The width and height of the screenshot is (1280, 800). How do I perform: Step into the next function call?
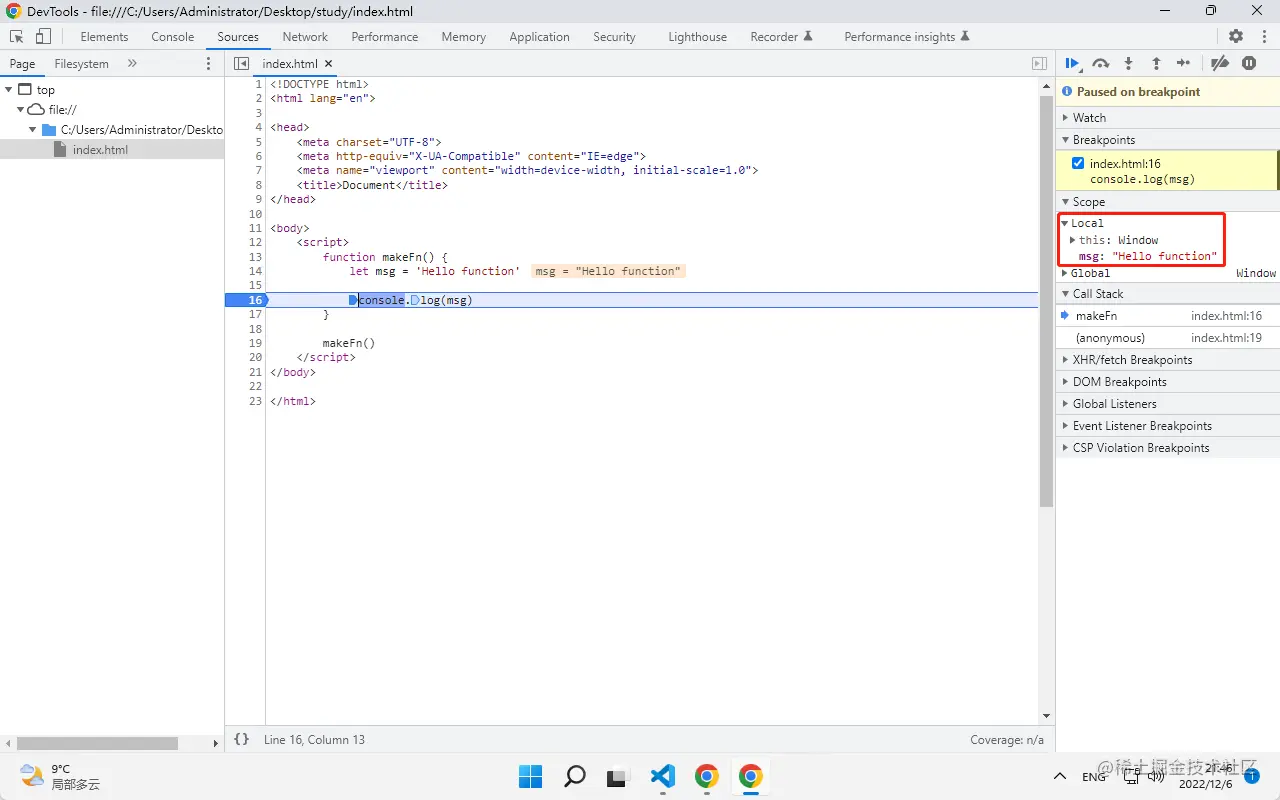pyautogui.click(x=1128, y=63)
